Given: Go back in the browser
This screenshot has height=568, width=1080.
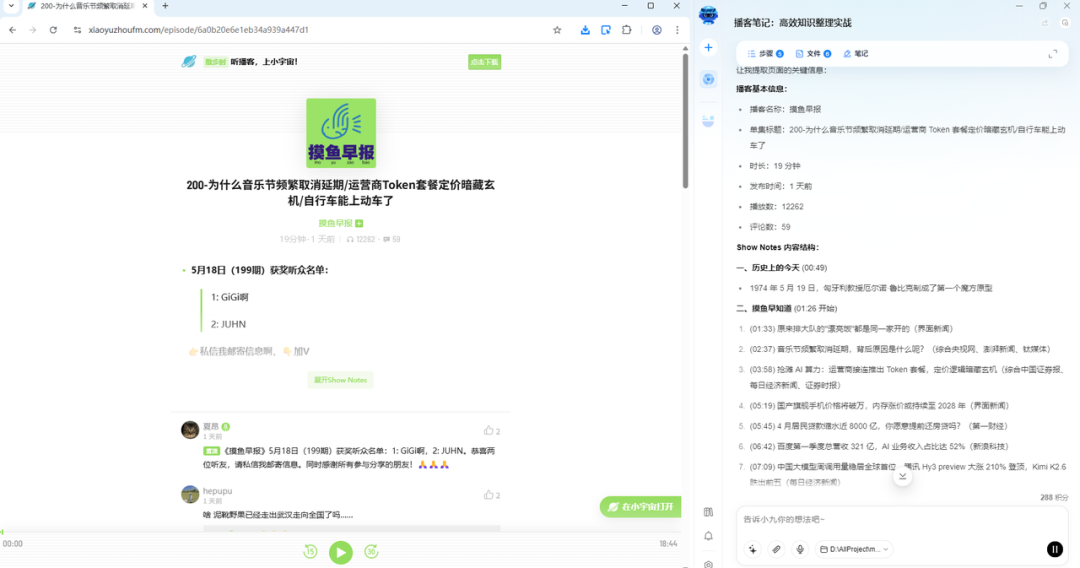Looking at the screenshot, I should pyautogui.click(x=12, y=30).
